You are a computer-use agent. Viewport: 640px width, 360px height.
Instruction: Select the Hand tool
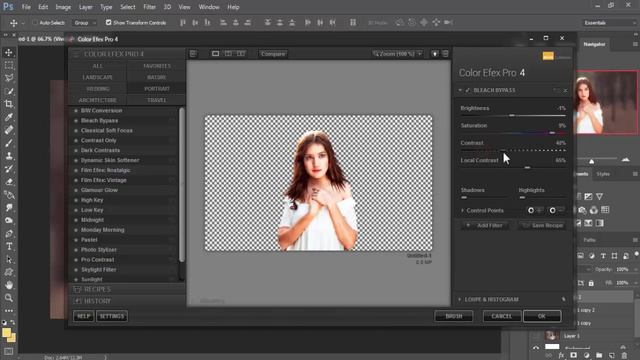click(x=9, y=285)
